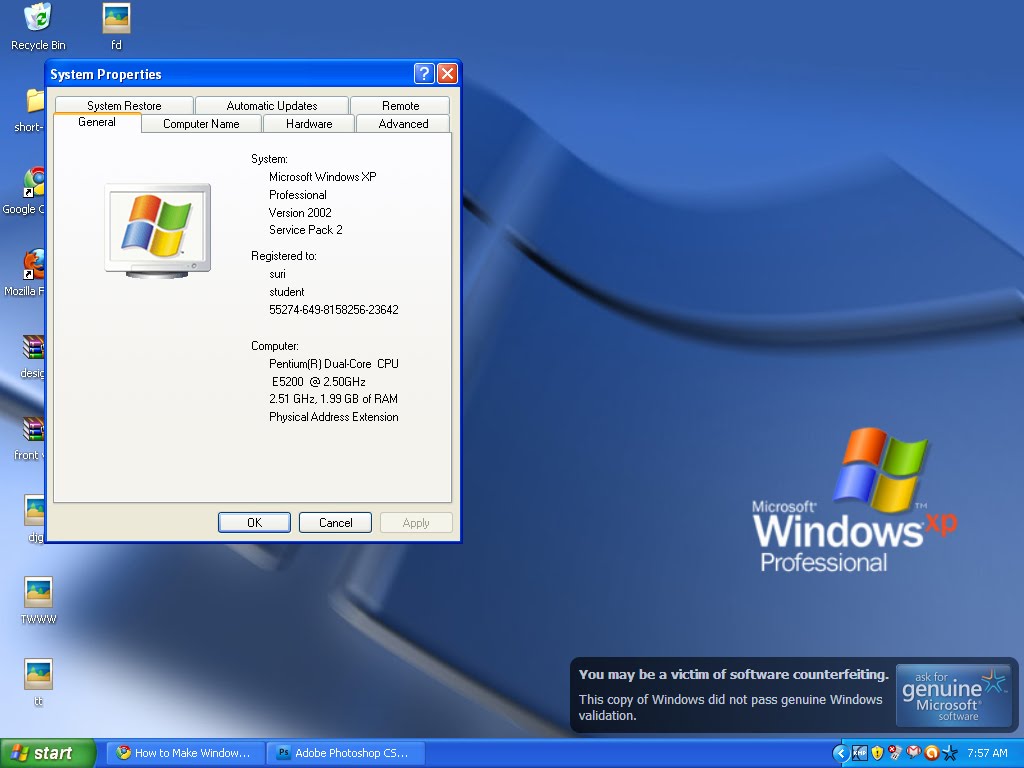Click the help question mark button in System Properties
Viewport: 1024px width, 768px height.
click(424, 73)
